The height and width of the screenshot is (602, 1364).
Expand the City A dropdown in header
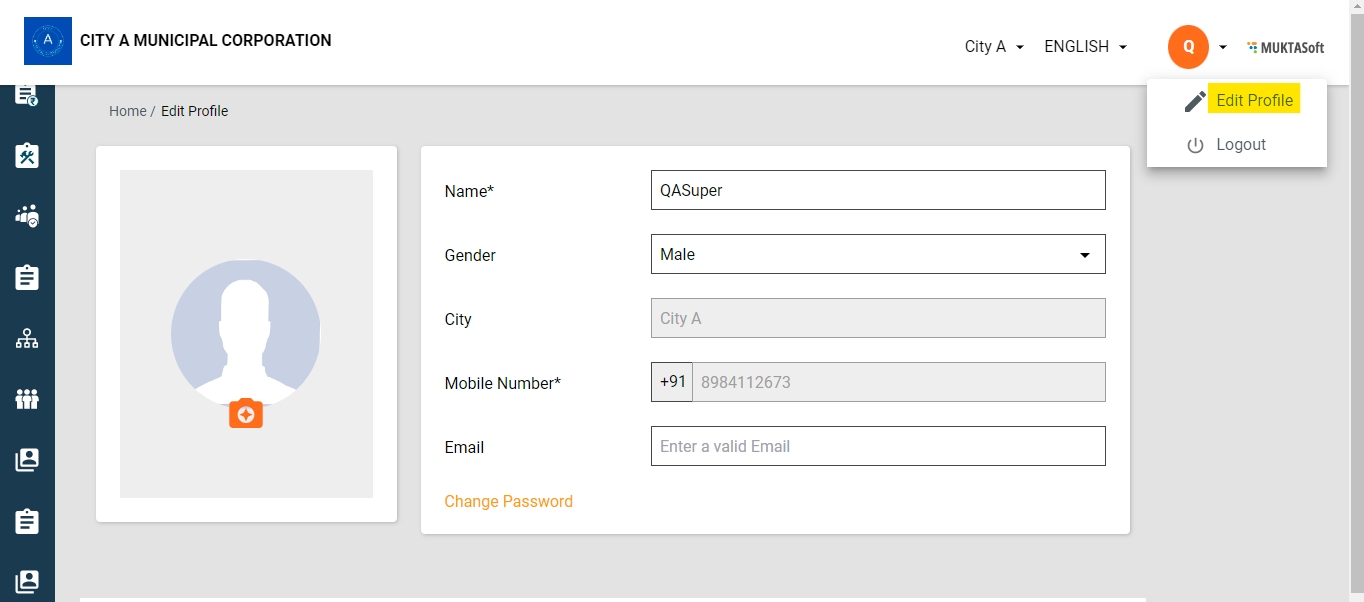(x=993, y=47)
